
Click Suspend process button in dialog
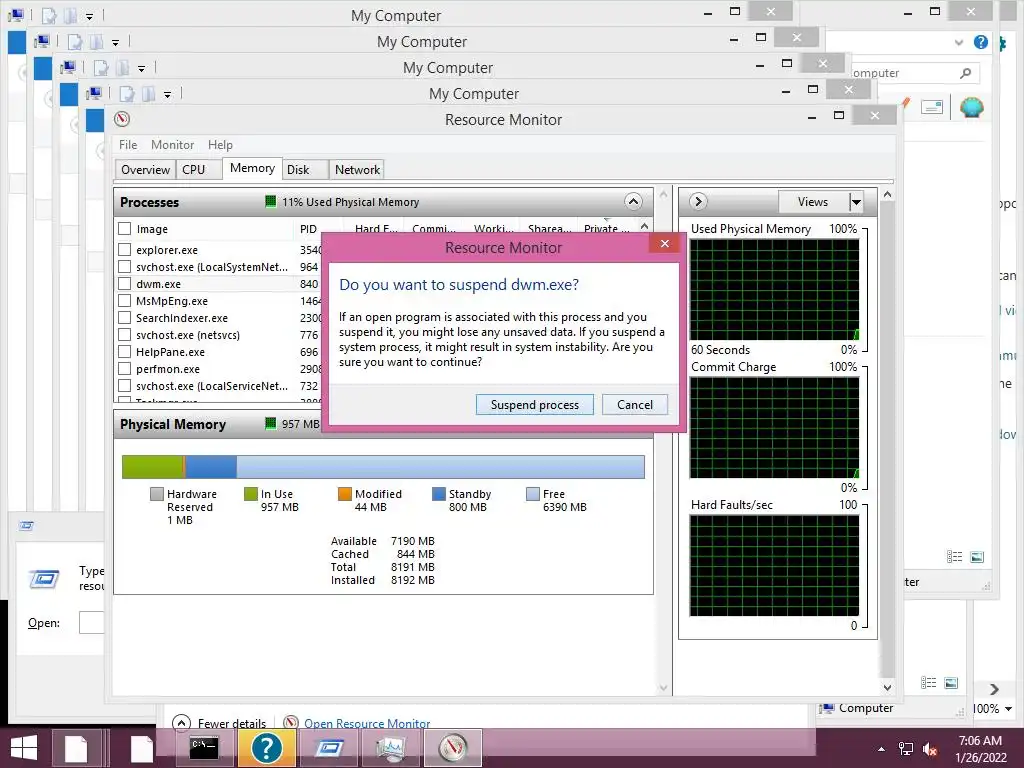[x=535, y=405]
